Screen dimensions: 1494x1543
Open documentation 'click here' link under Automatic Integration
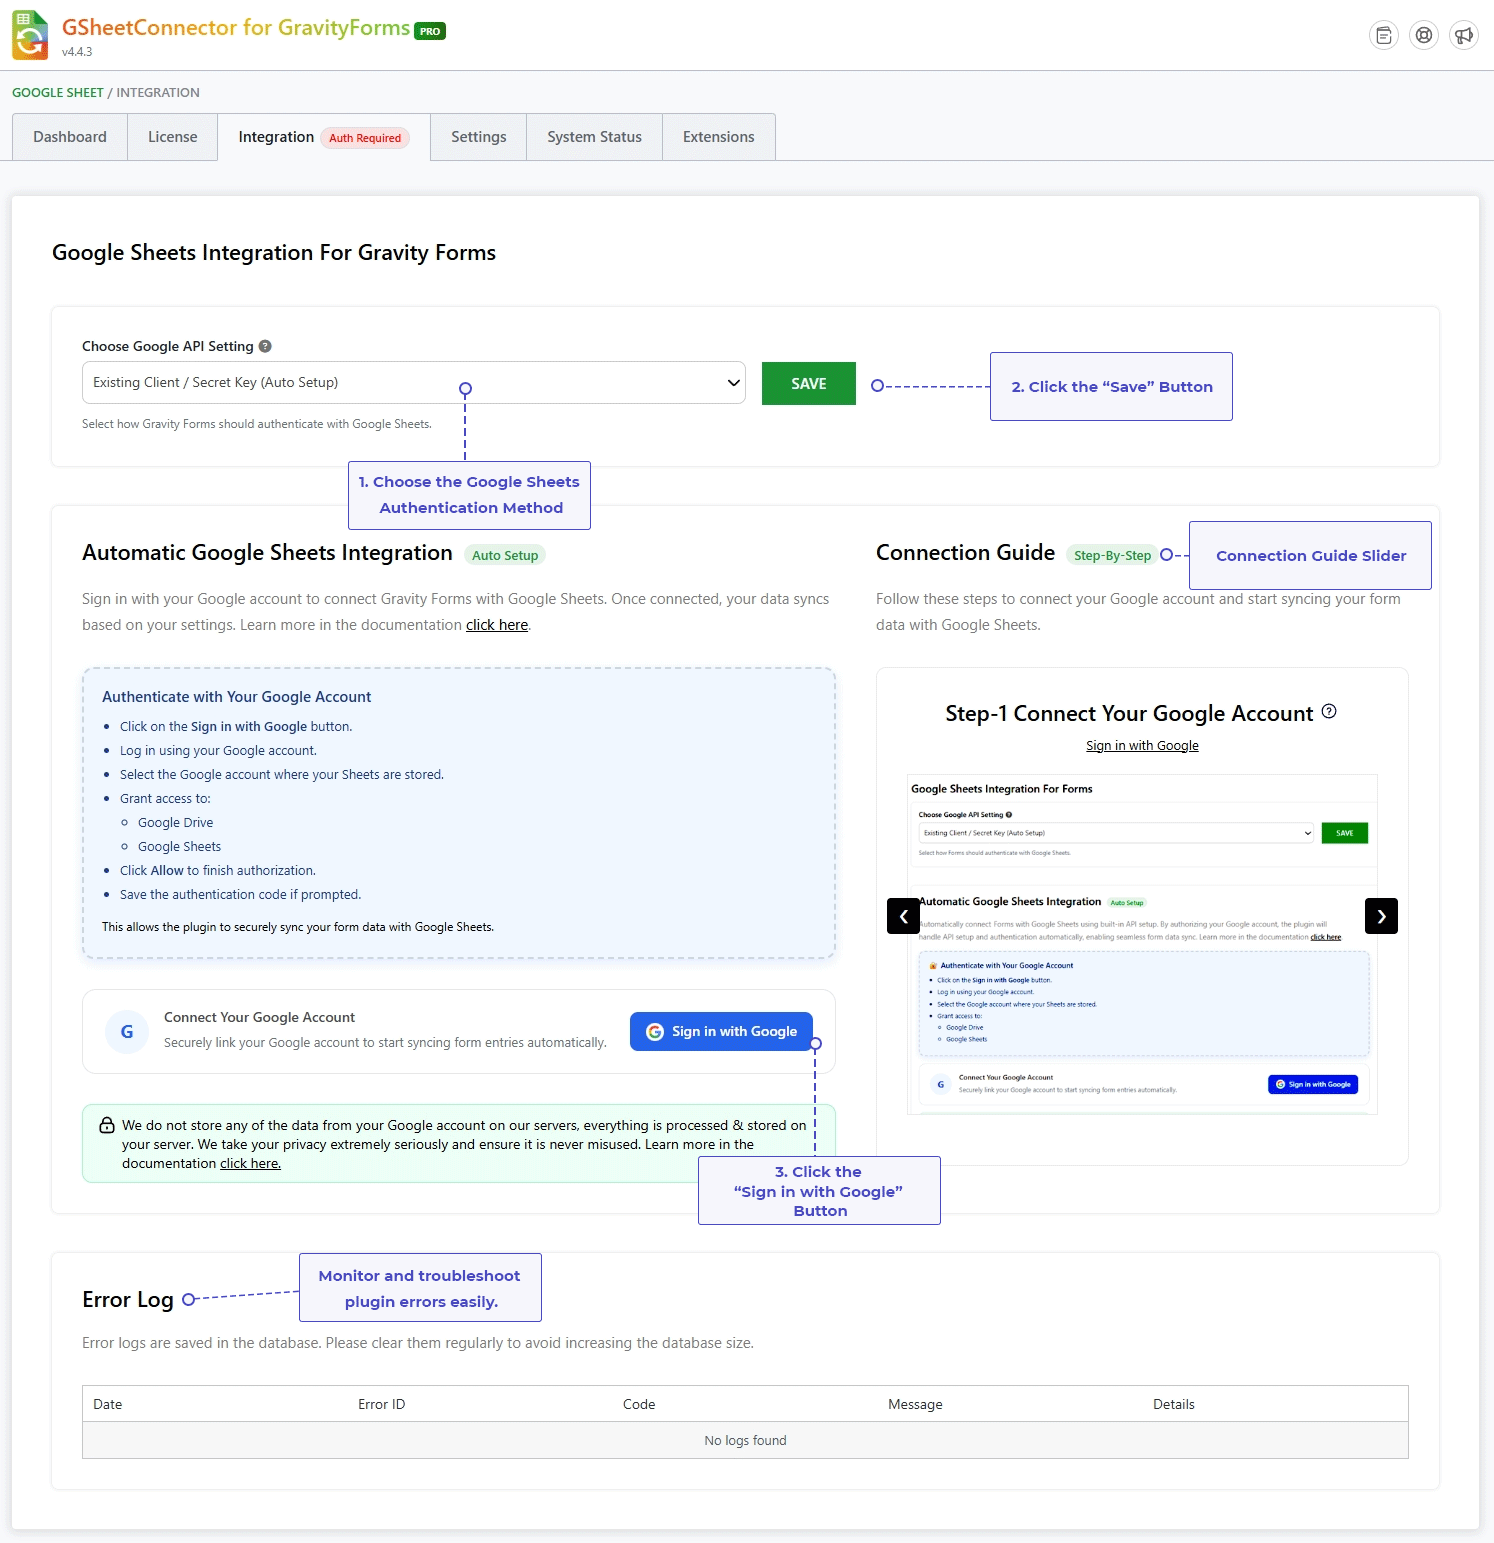[497, 625]
